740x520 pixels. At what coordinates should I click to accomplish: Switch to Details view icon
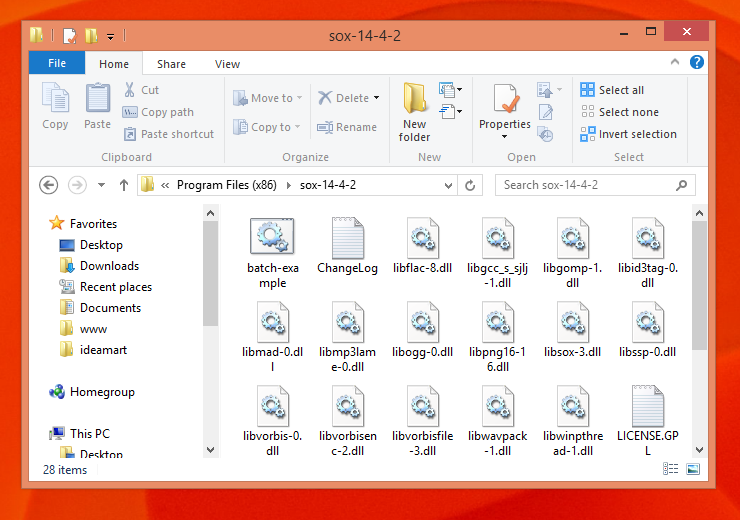670,469
